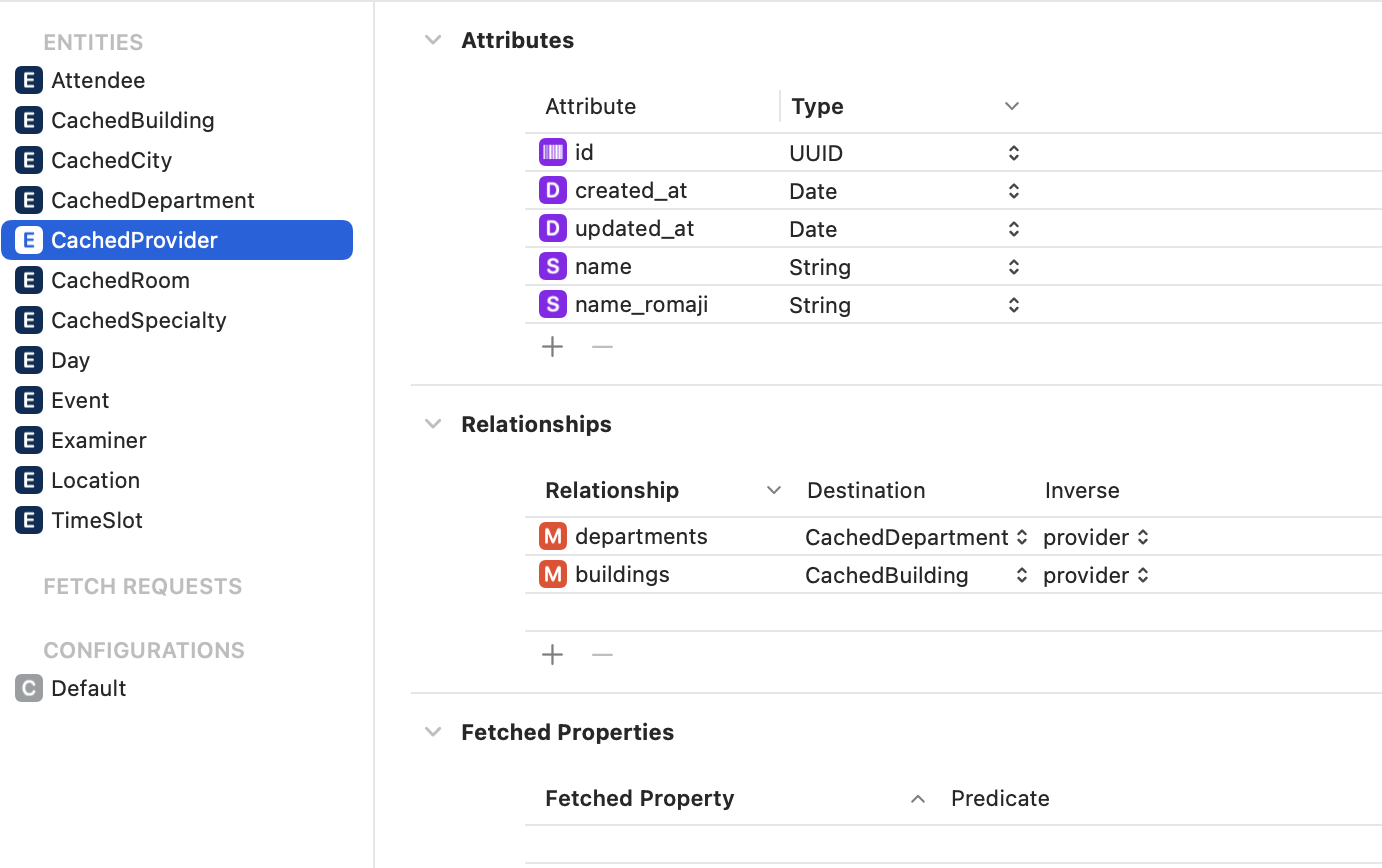Sort by the Type column header
Image resolution: width=1382 pixels, height=868 pixels.
coord(817,106)
